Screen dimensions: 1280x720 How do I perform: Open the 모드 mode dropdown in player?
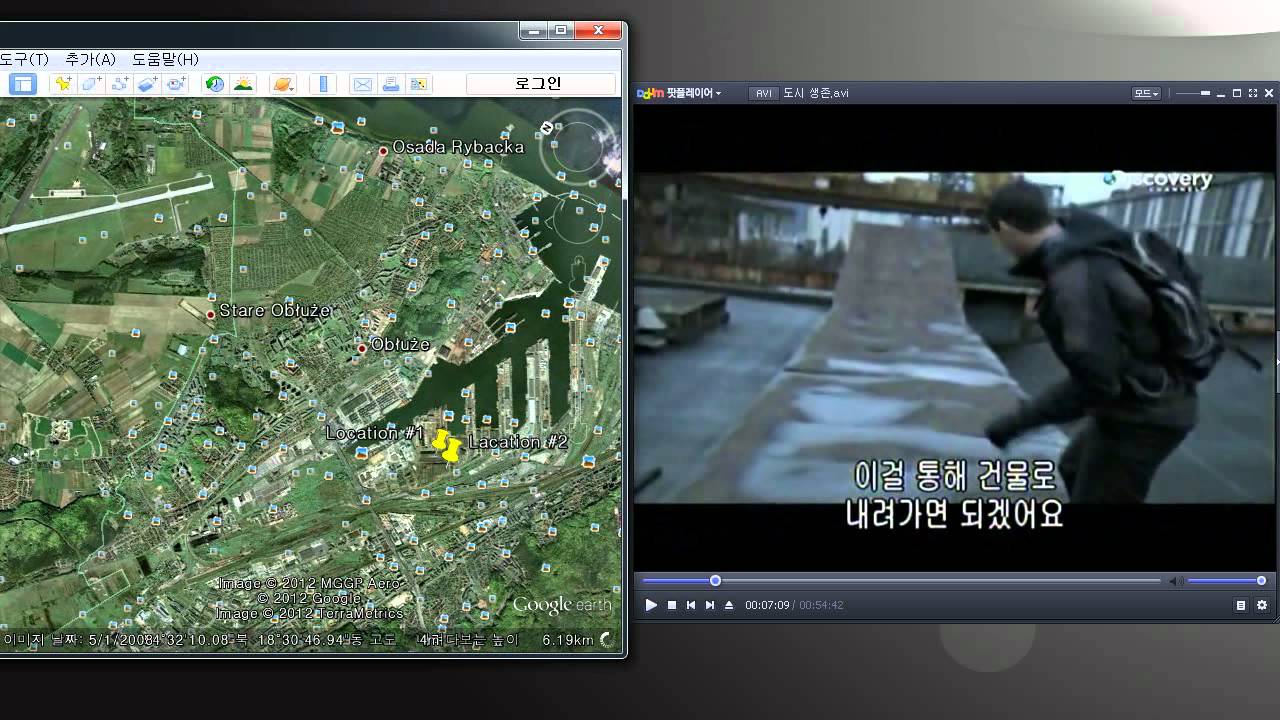pos(1146,93)
